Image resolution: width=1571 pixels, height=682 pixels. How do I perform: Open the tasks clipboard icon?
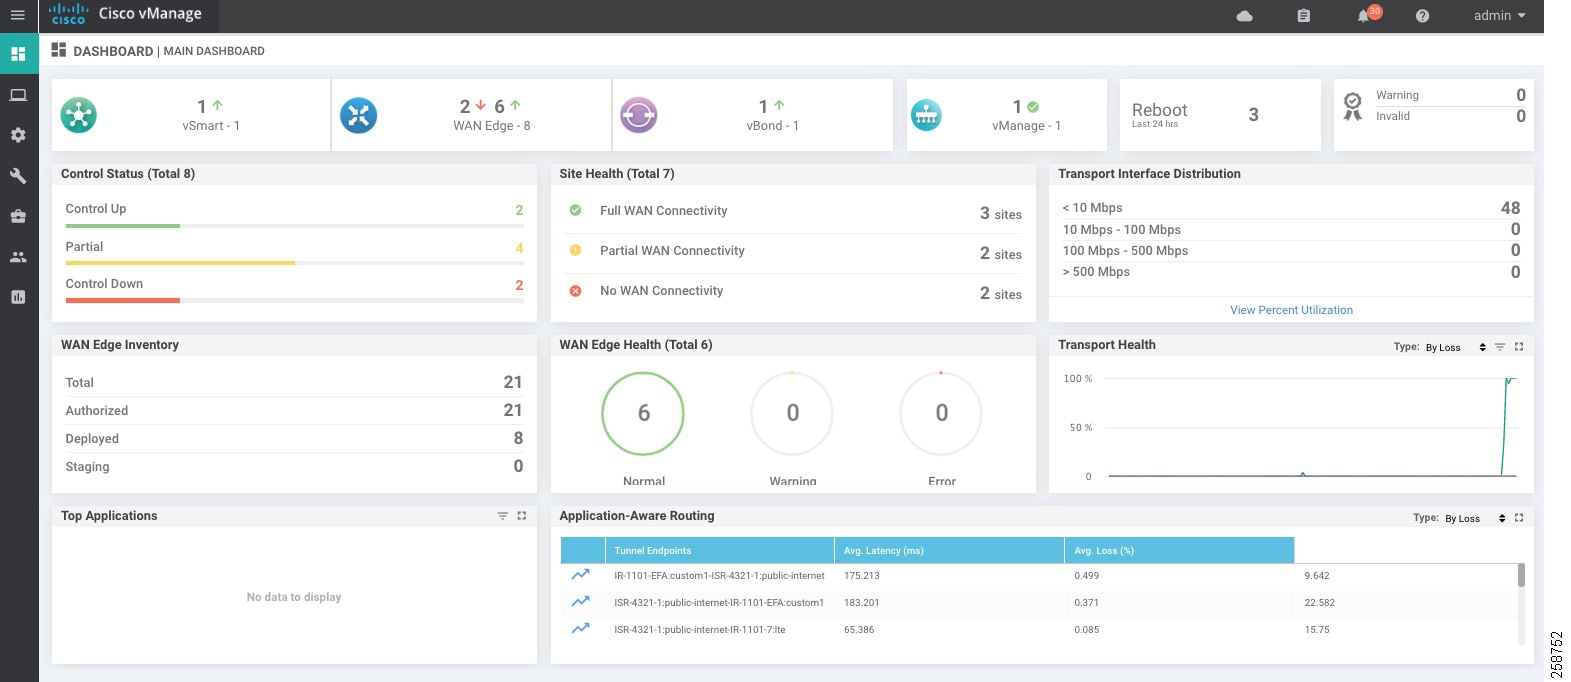pyautogui.click(x=1304, y=16)
